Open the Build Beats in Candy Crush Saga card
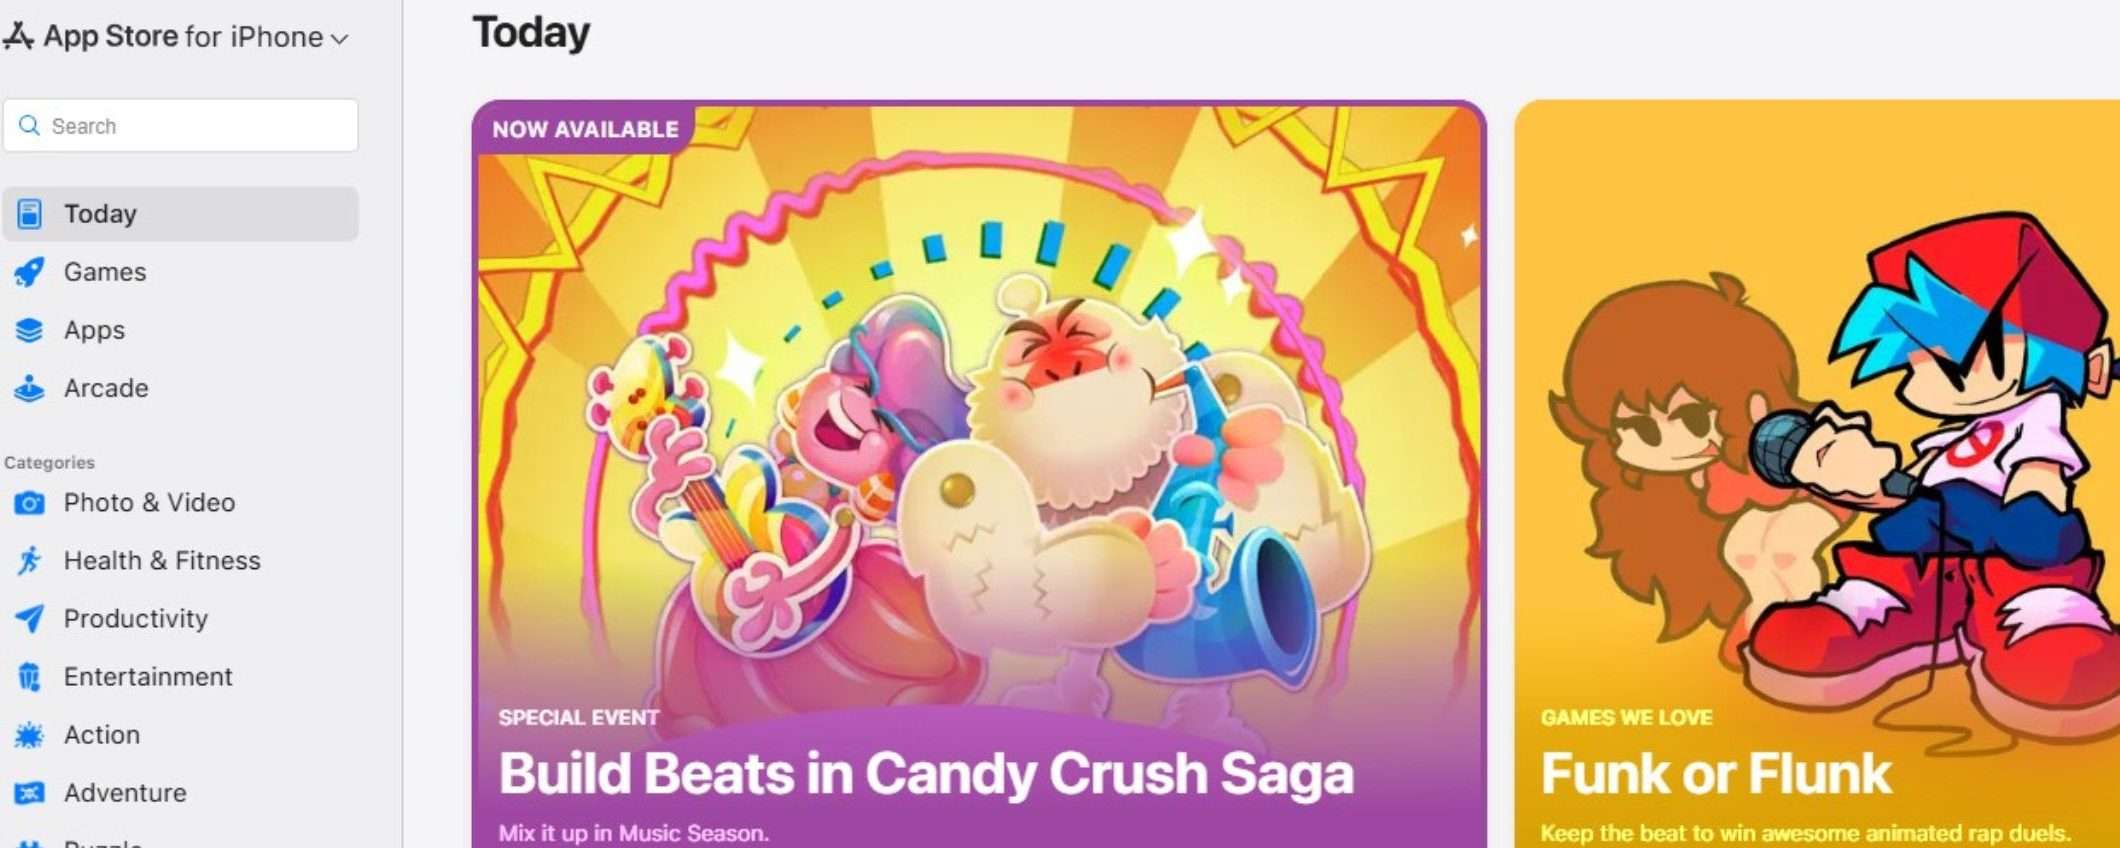Viewport: 2120px width, 848px height. coord(979,474)
